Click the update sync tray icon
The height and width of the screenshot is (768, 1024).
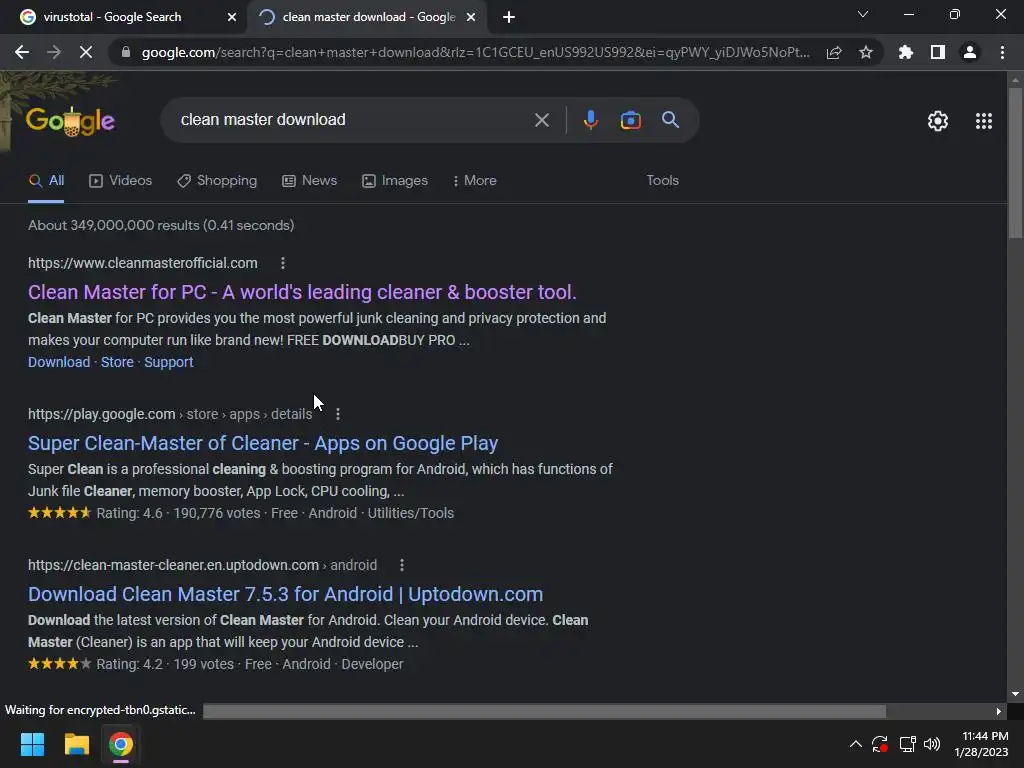click(880, 744)
